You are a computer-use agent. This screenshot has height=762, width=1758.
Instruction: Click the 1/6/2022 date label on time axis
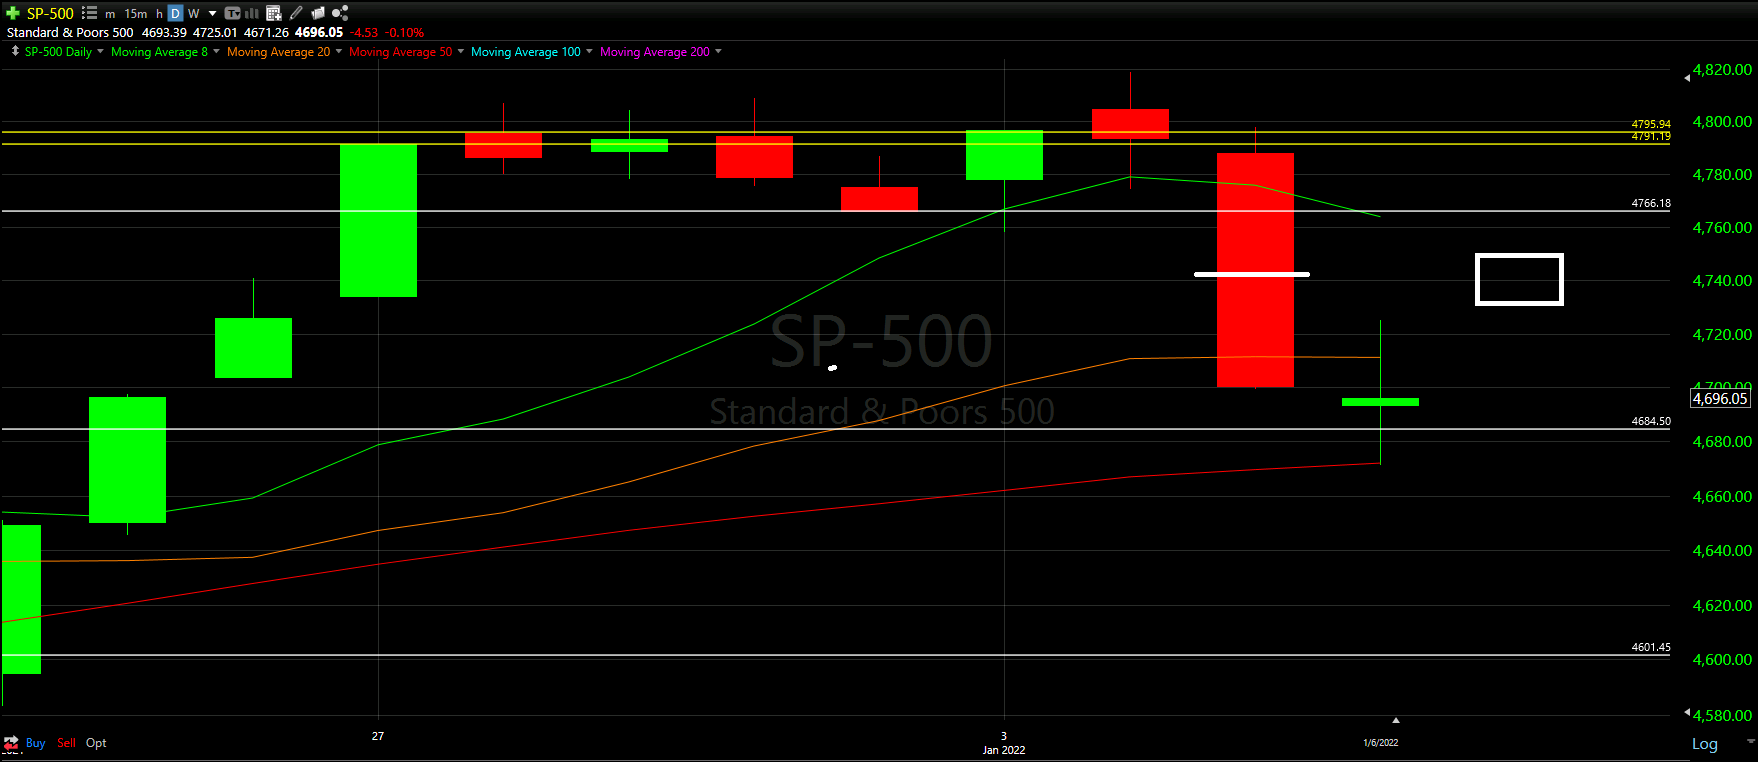tap(1381, 743)
